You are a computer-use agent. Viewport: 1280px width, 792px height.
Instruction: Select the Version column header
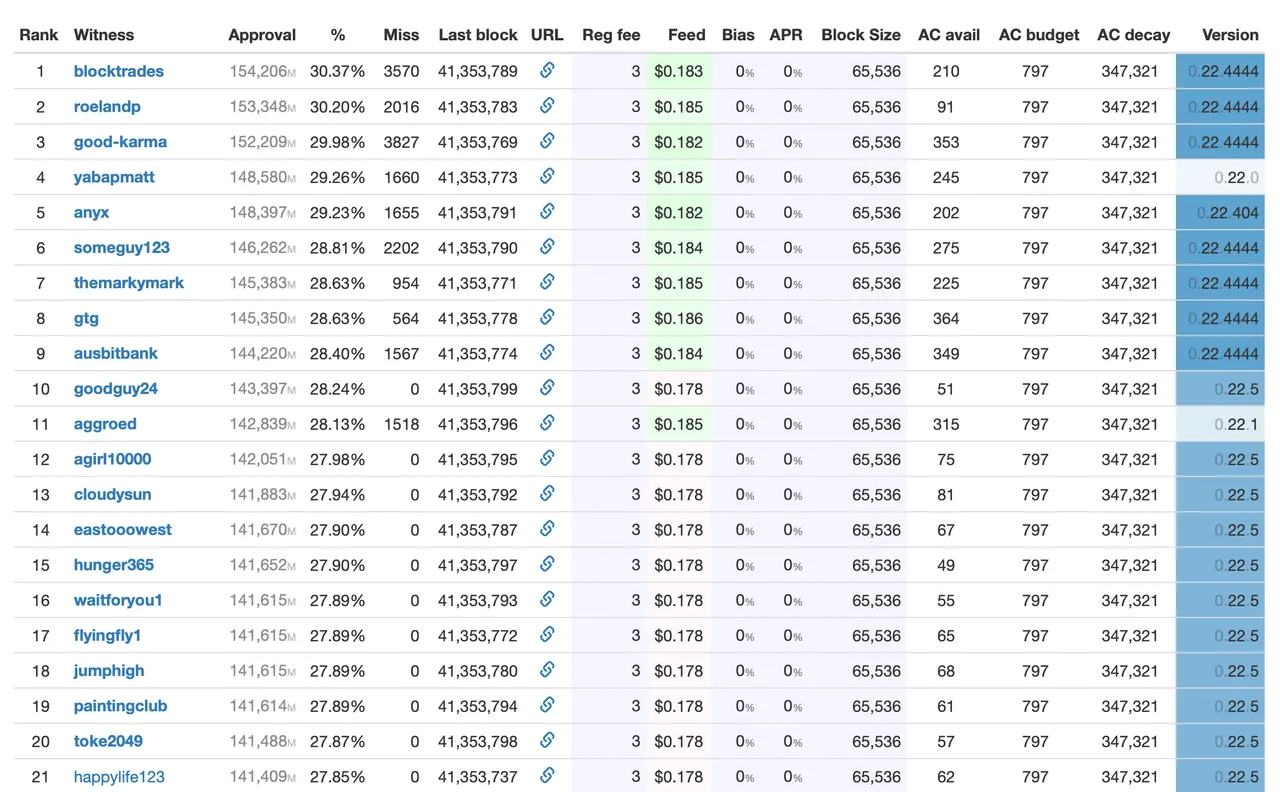1230,35
